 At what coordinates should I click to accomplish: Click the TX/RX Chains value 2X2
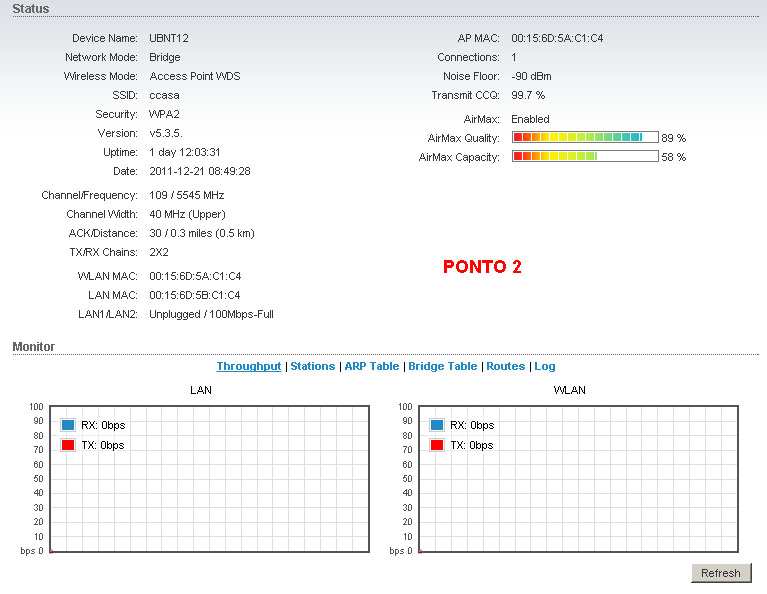click(158, 252)
